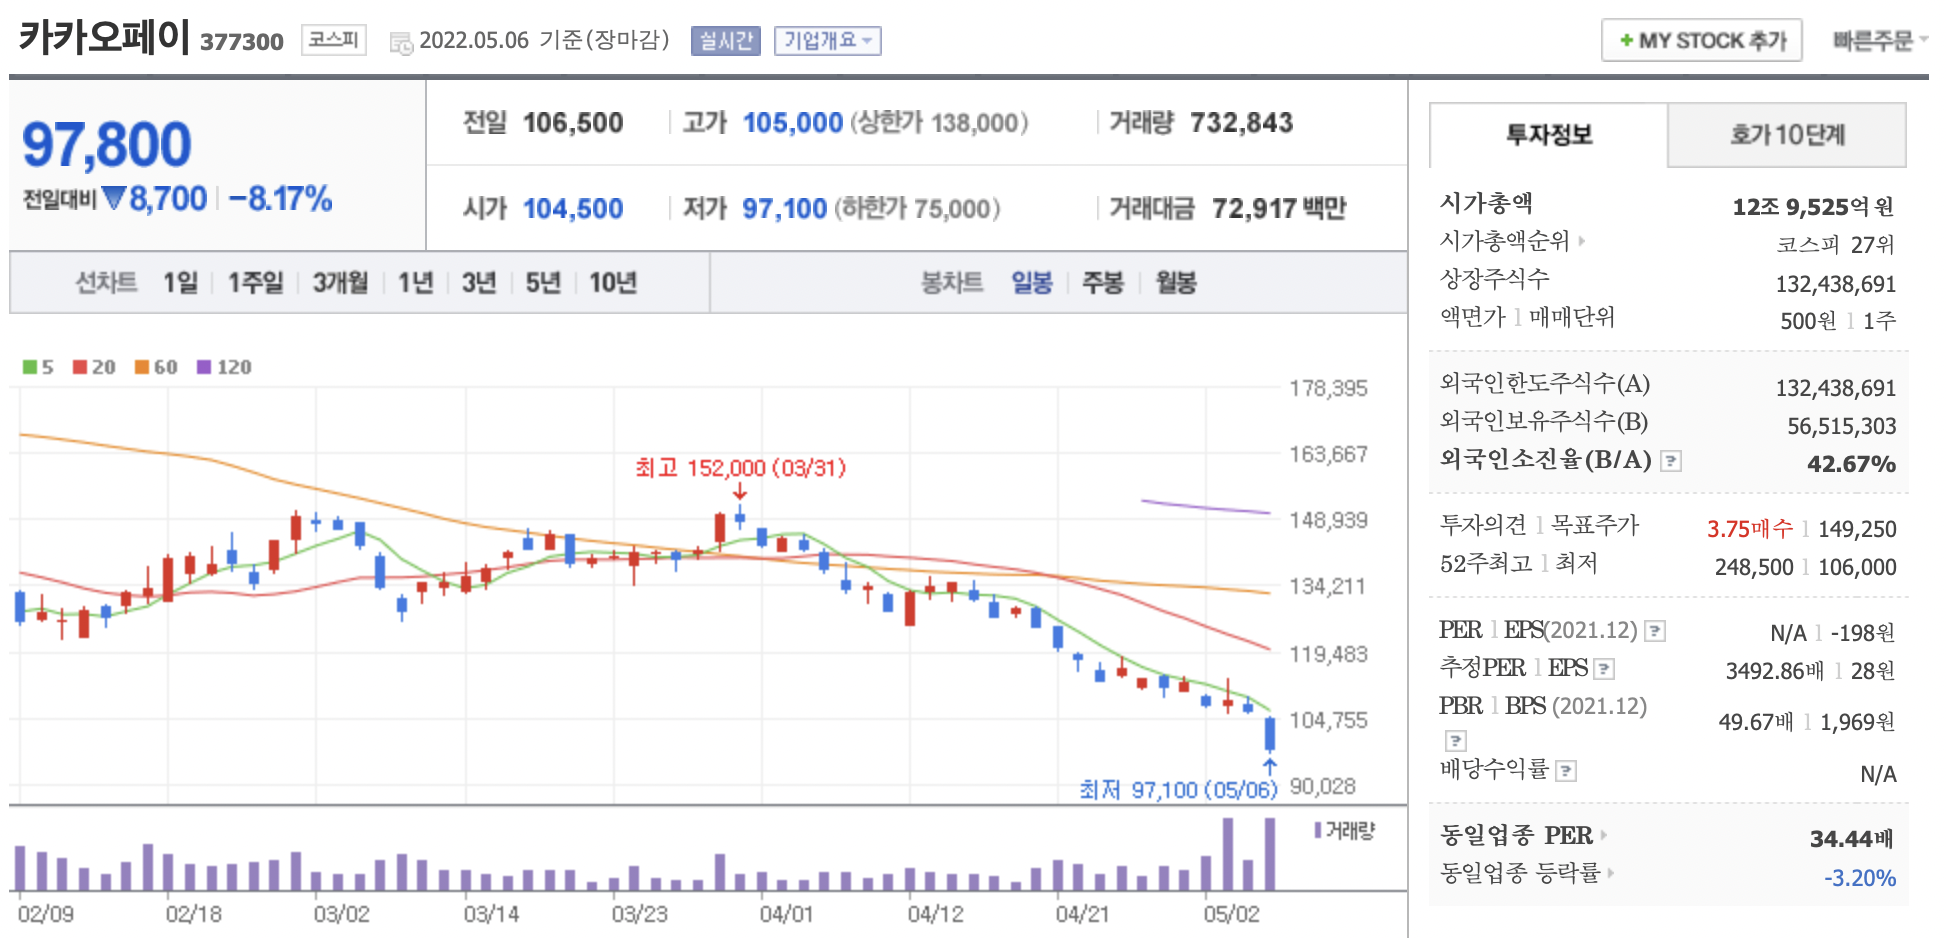Image resolution: width=1946 pixels, height=938 pixels.
Task: Select the 주봉 candlestick chart
Action: [1103, 283]
